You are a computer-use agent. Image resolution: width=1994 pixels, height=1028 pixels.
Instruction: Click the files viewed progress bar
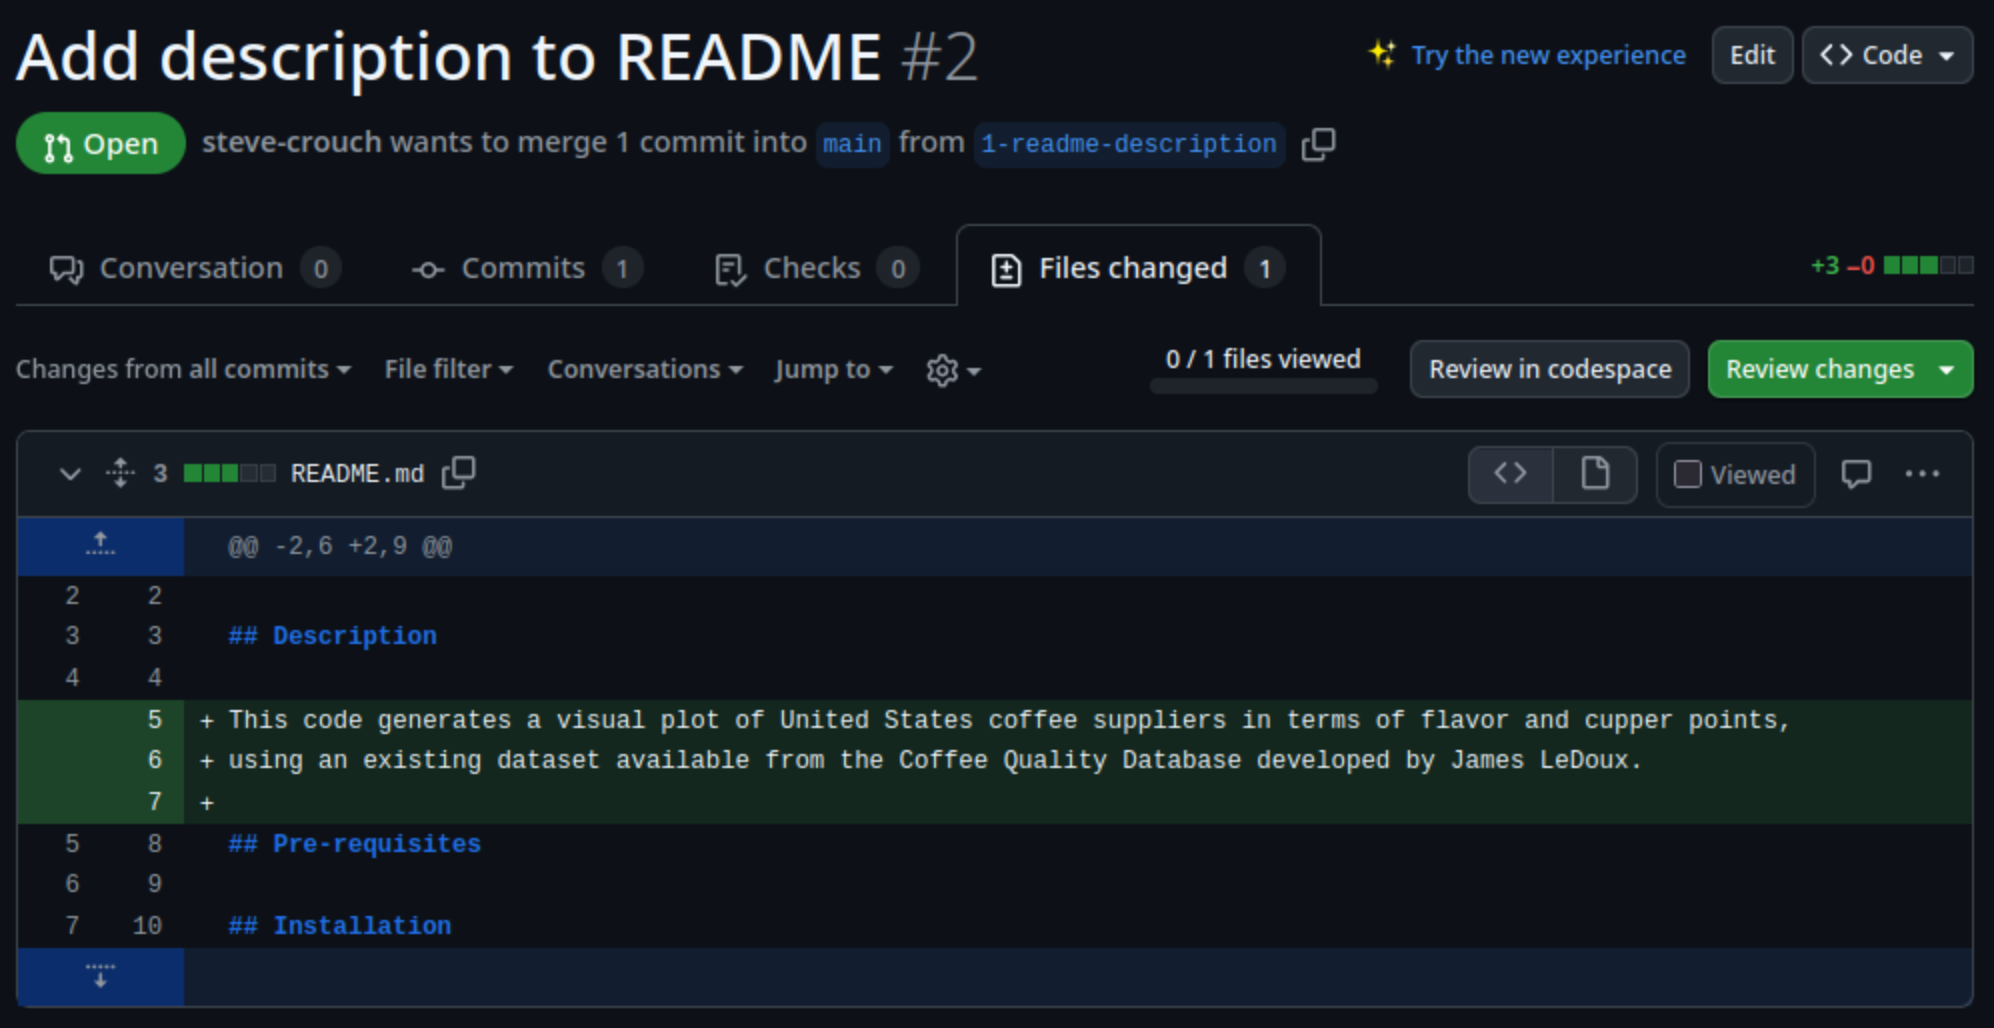(x=1263, y=386)
